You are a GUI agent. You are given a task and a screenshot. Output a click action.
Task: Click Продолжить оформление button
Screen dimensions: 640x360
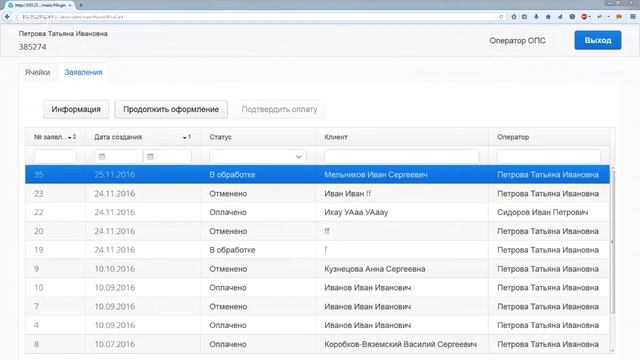coord(171,109)
